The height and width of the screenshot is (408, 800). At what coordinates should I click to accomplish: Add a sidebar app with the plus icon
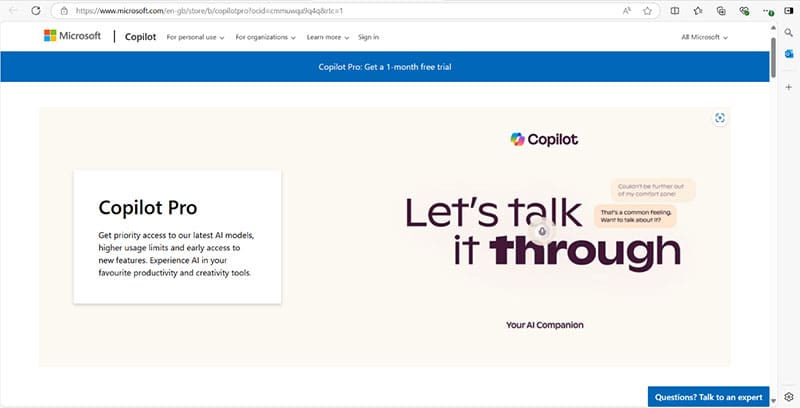[789, 87]
